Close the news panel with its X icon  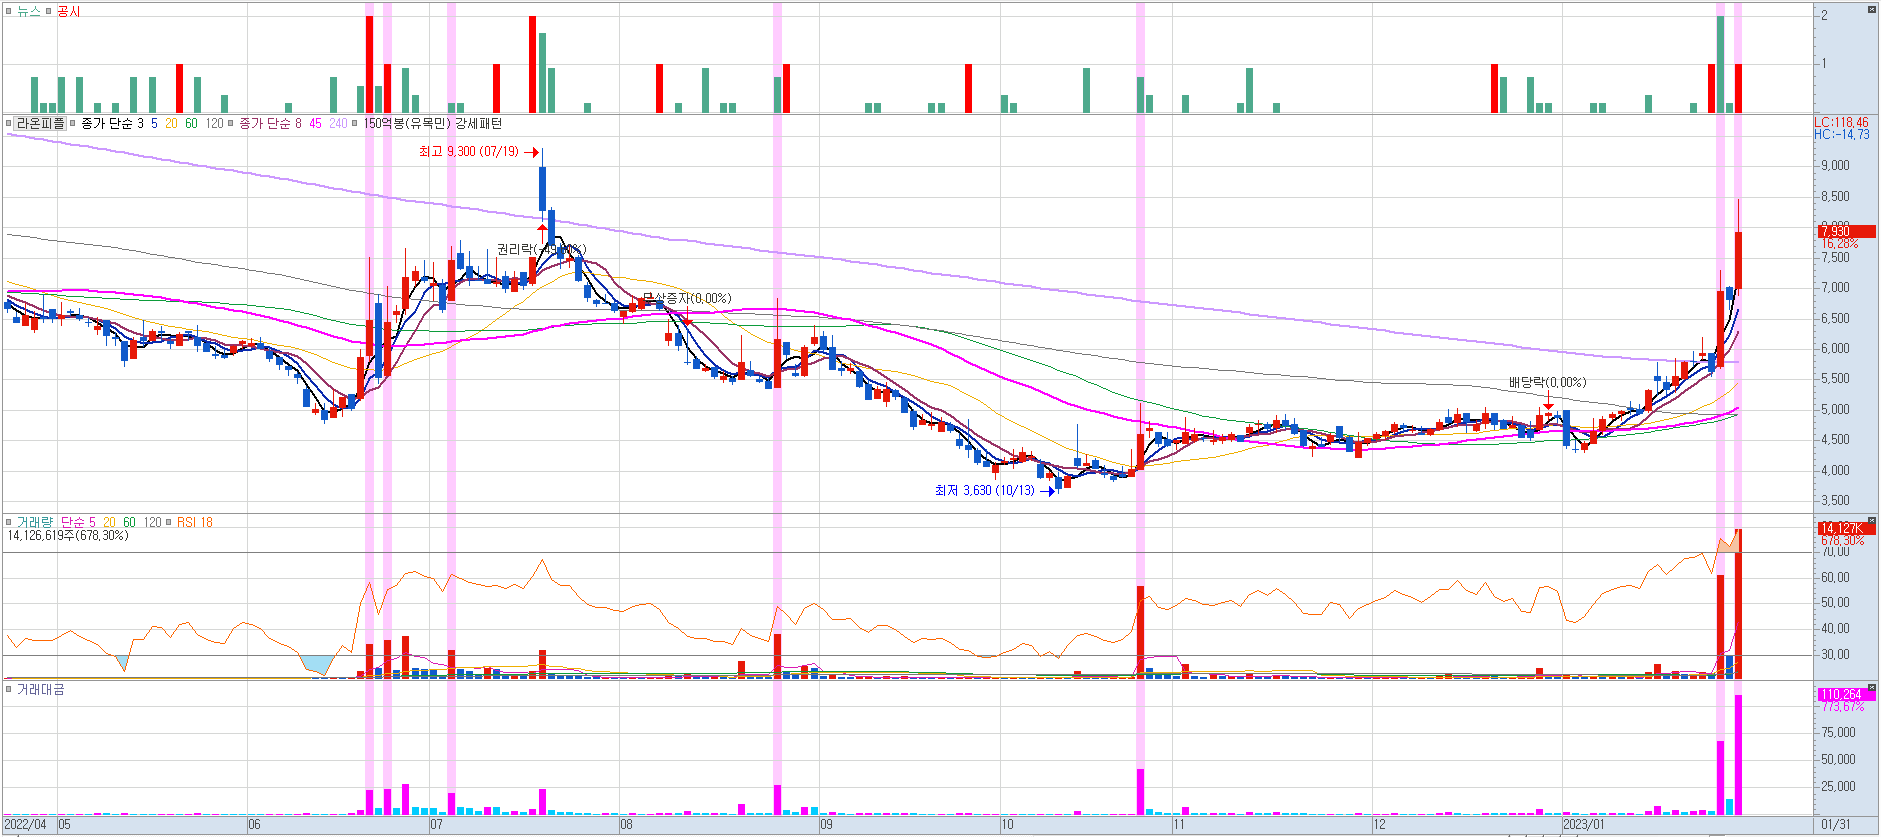pos(1872,9)
